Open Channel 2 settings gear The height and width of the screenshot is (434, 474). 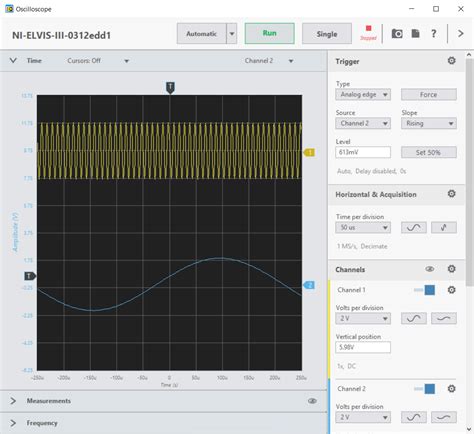451,389
